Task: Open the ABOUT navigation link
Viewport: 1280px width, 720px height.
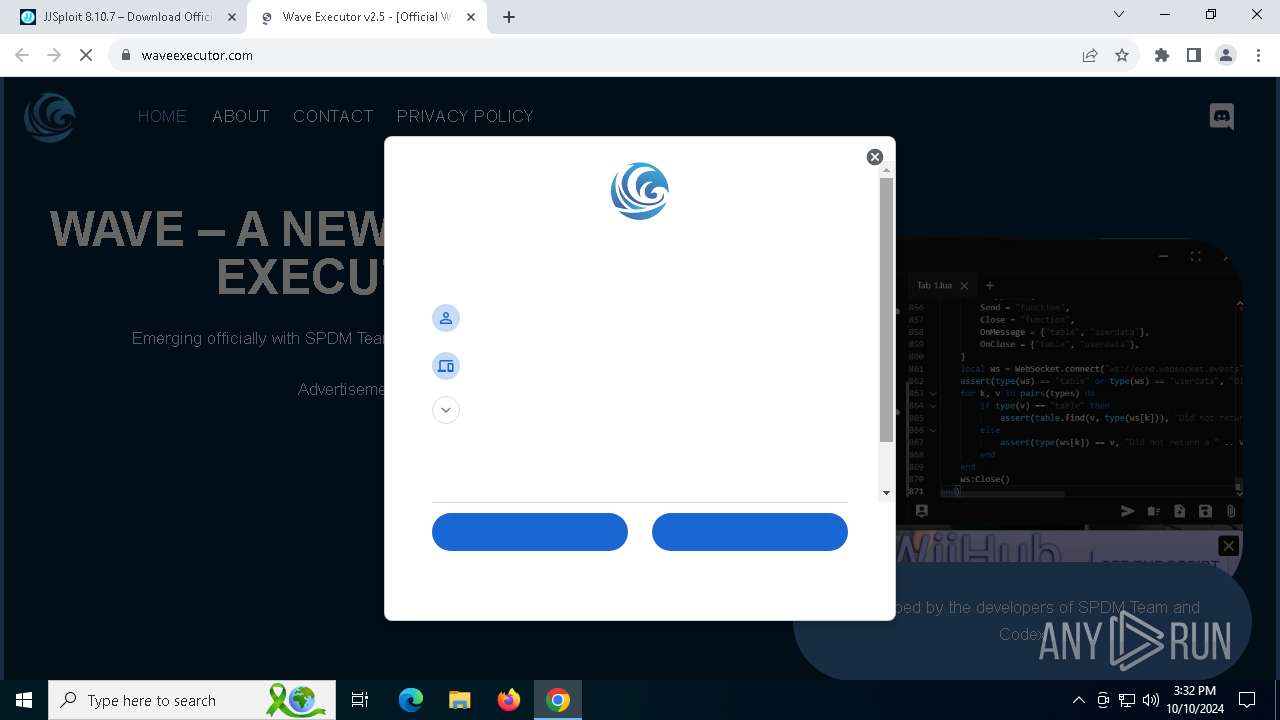Action: (241, 116)
